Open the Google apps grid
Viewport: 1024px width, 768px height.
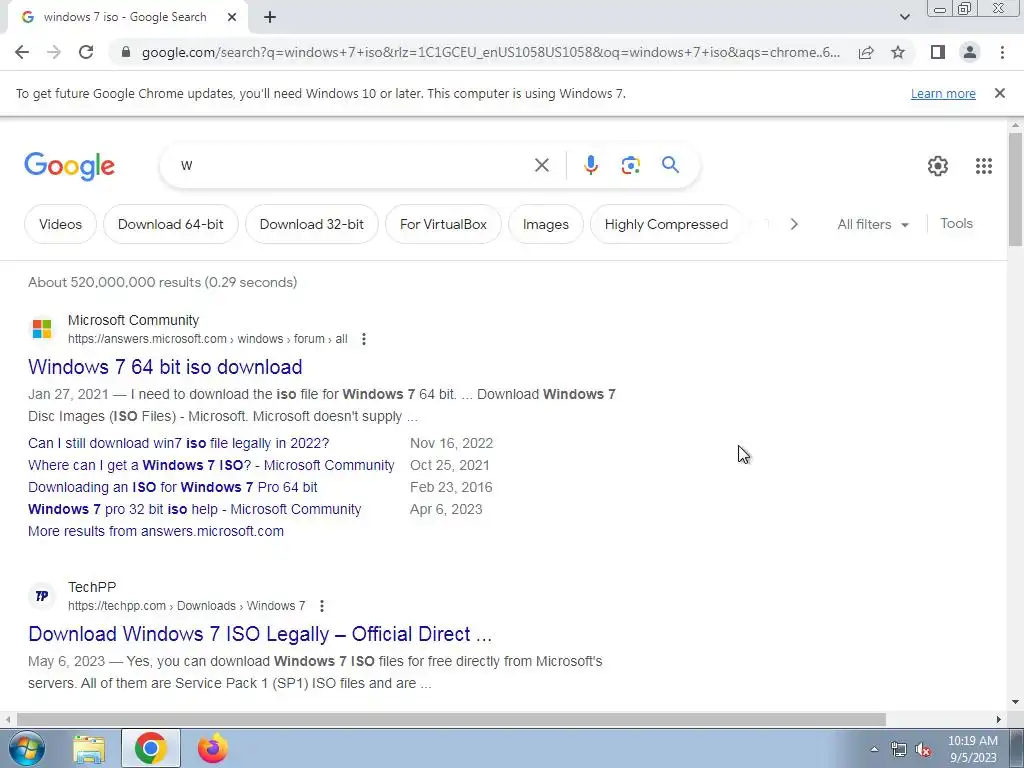tap(984, 166)
